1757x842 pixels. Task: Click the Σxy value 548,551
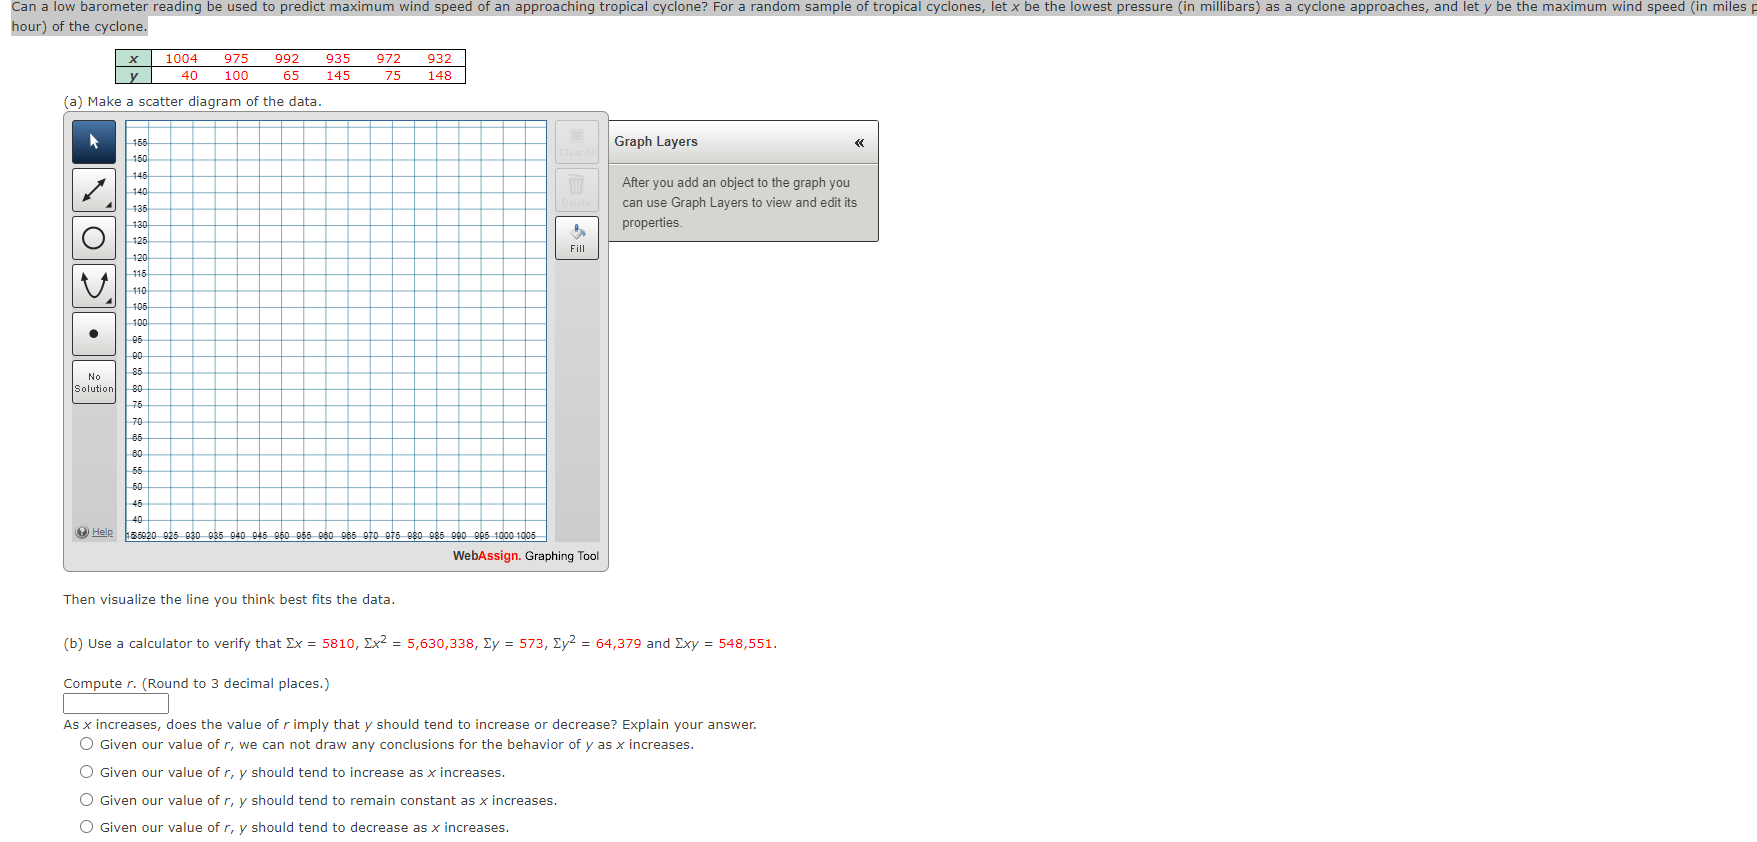(x=745, y=644)
